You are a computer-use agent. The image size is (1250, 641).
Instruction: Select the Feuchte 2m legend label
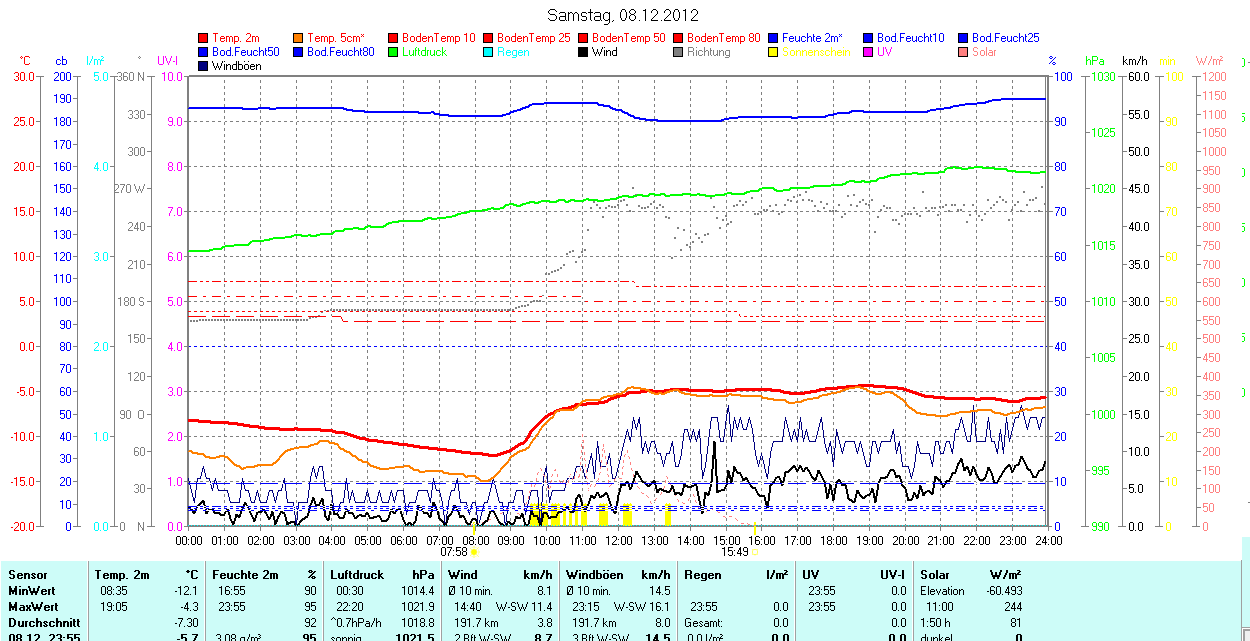pos(812,38)
